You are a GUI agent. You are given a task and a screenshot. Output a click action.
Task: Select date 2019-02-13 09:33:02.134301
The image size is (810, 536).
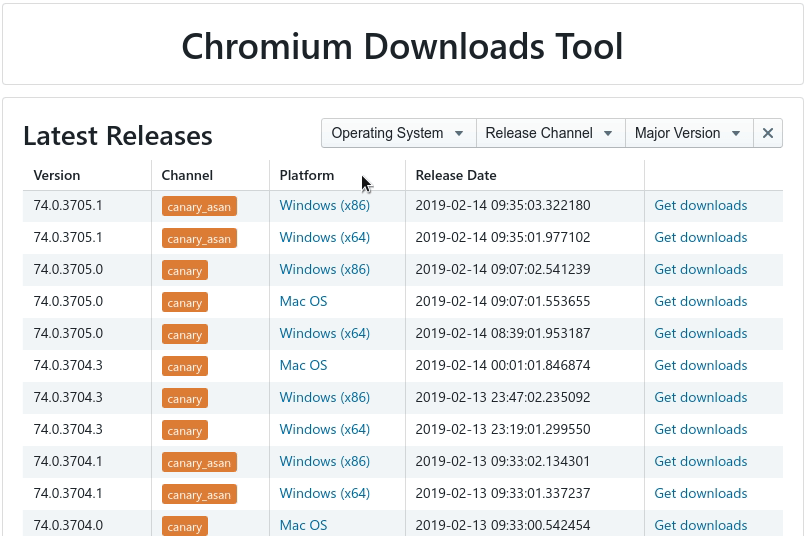tap(503, 462)
